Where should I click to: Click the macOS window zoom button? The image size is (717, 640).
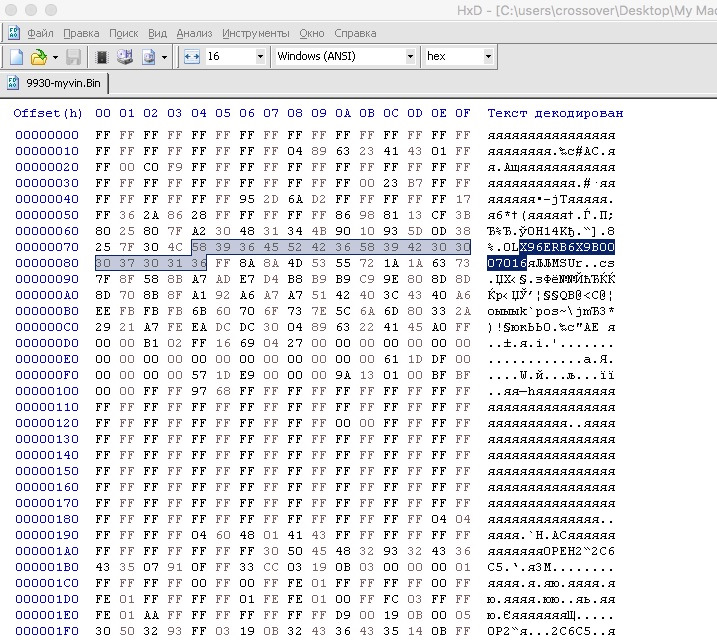pos(51,10)
